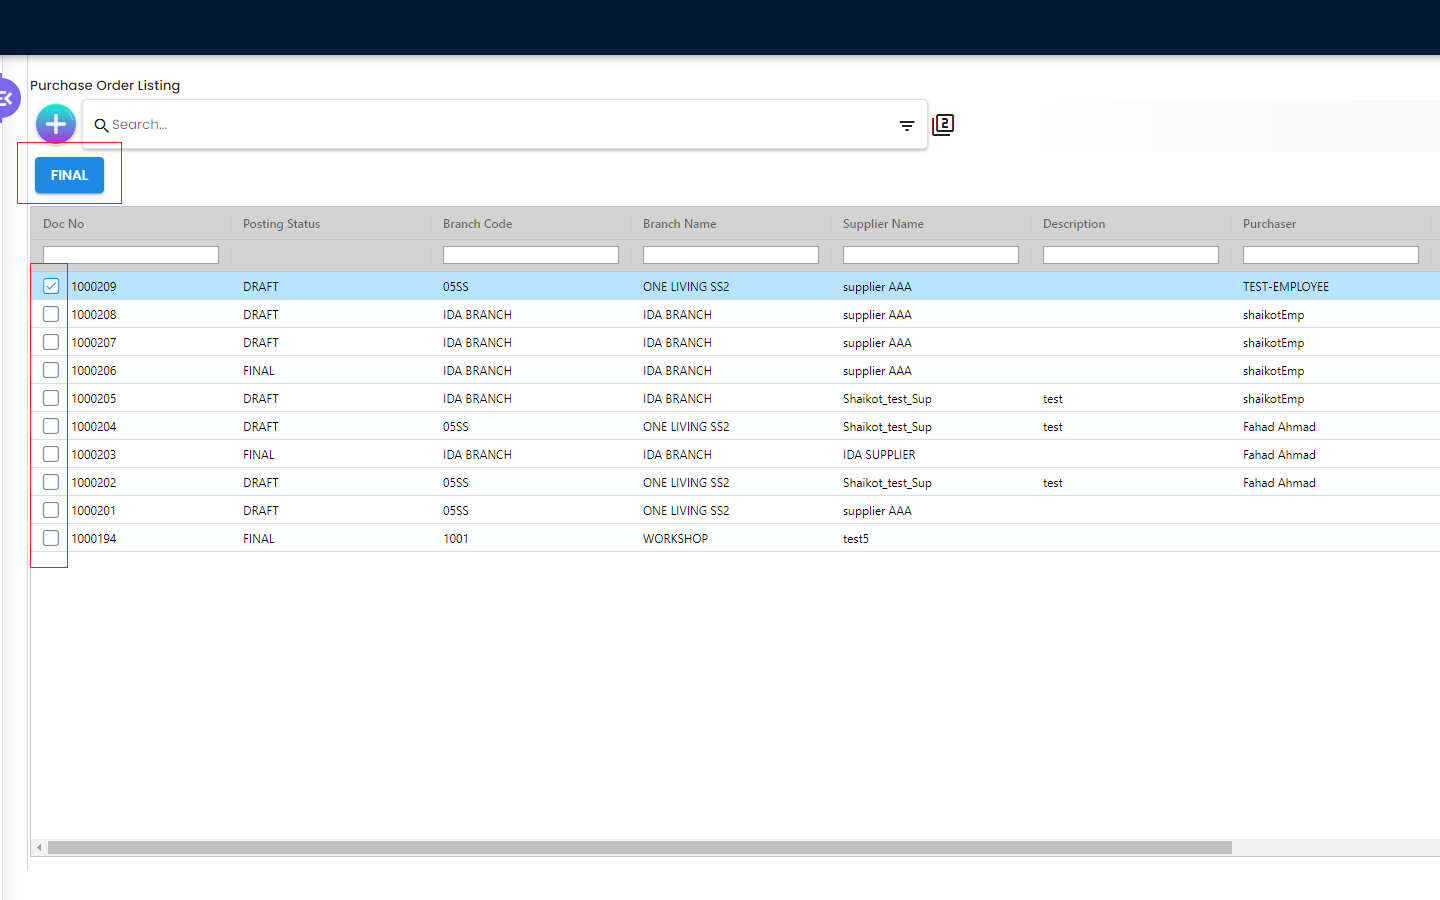1440x900 pixels.
Task: Click the horizontal scrollbar left arrow
Action: coord(39,848)
